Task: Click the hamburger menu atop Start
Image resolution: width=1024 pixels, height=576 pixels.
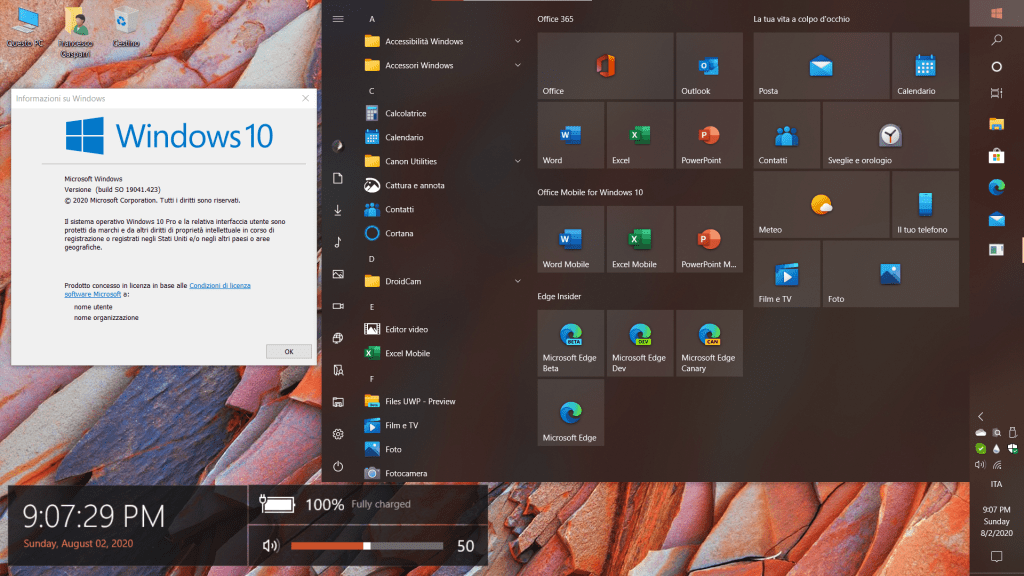Action: click(x=338, y=19)
